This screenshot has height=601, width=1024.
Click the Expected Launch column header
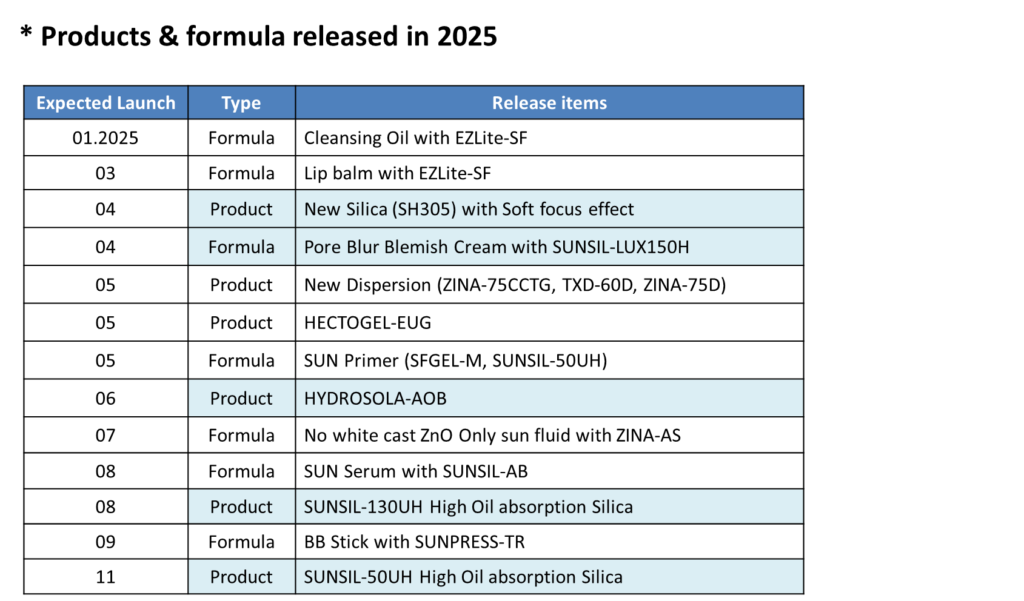106,103
